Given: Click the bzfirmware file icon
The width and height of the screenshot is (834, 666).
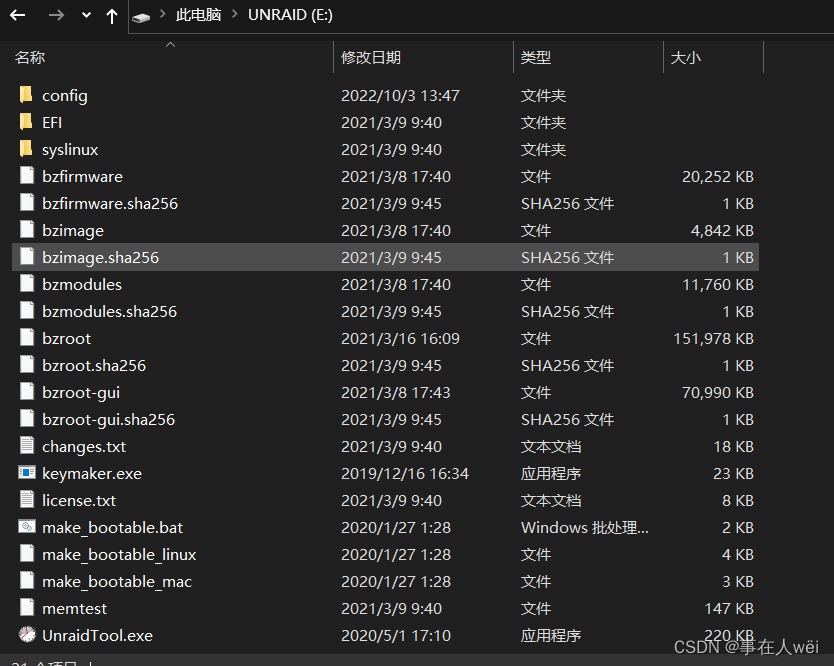Looking at the screenshot, I should pyautogui.click(x=27, y=175).
